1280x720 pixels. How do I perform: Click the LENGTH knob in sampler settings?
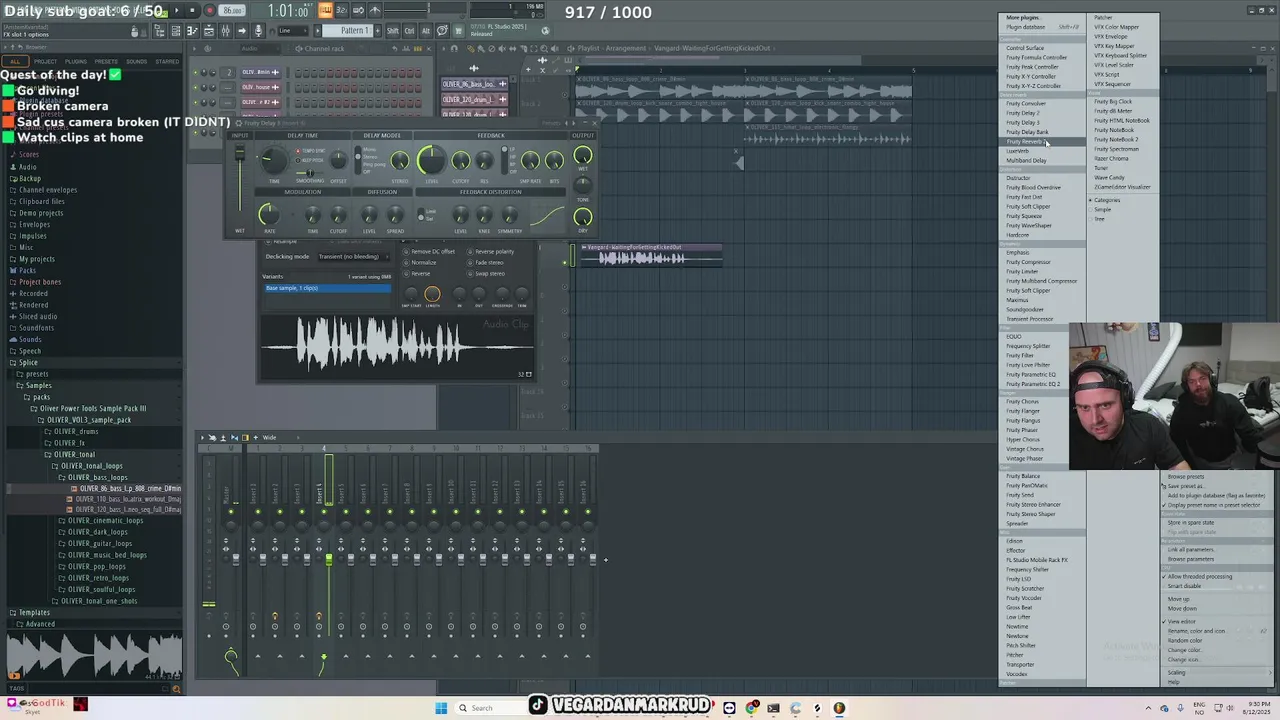pyautogui.click(x=432, y=294)
